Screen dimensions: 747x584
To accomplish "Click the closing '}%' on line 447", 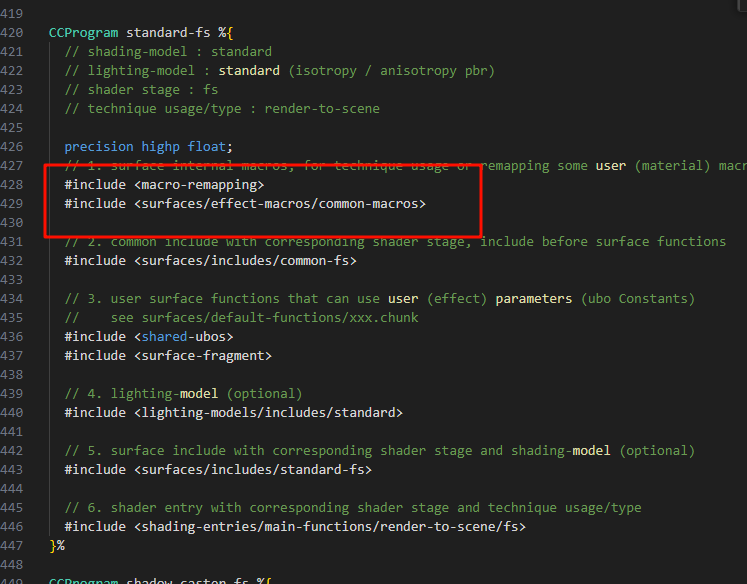I will tap(57, 545).
